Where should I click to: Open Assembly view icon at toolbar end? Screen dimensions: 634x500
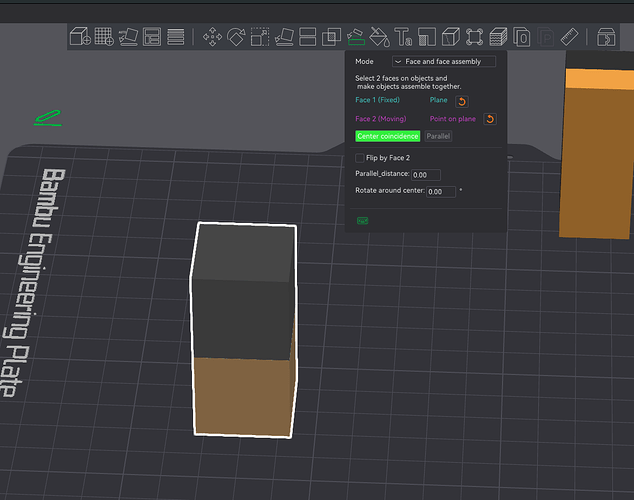click(x=606, y=37)
